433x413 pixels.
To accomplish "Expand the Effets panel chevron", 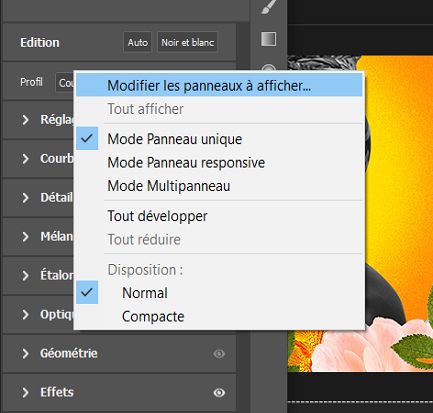I will tap(25, 393).
